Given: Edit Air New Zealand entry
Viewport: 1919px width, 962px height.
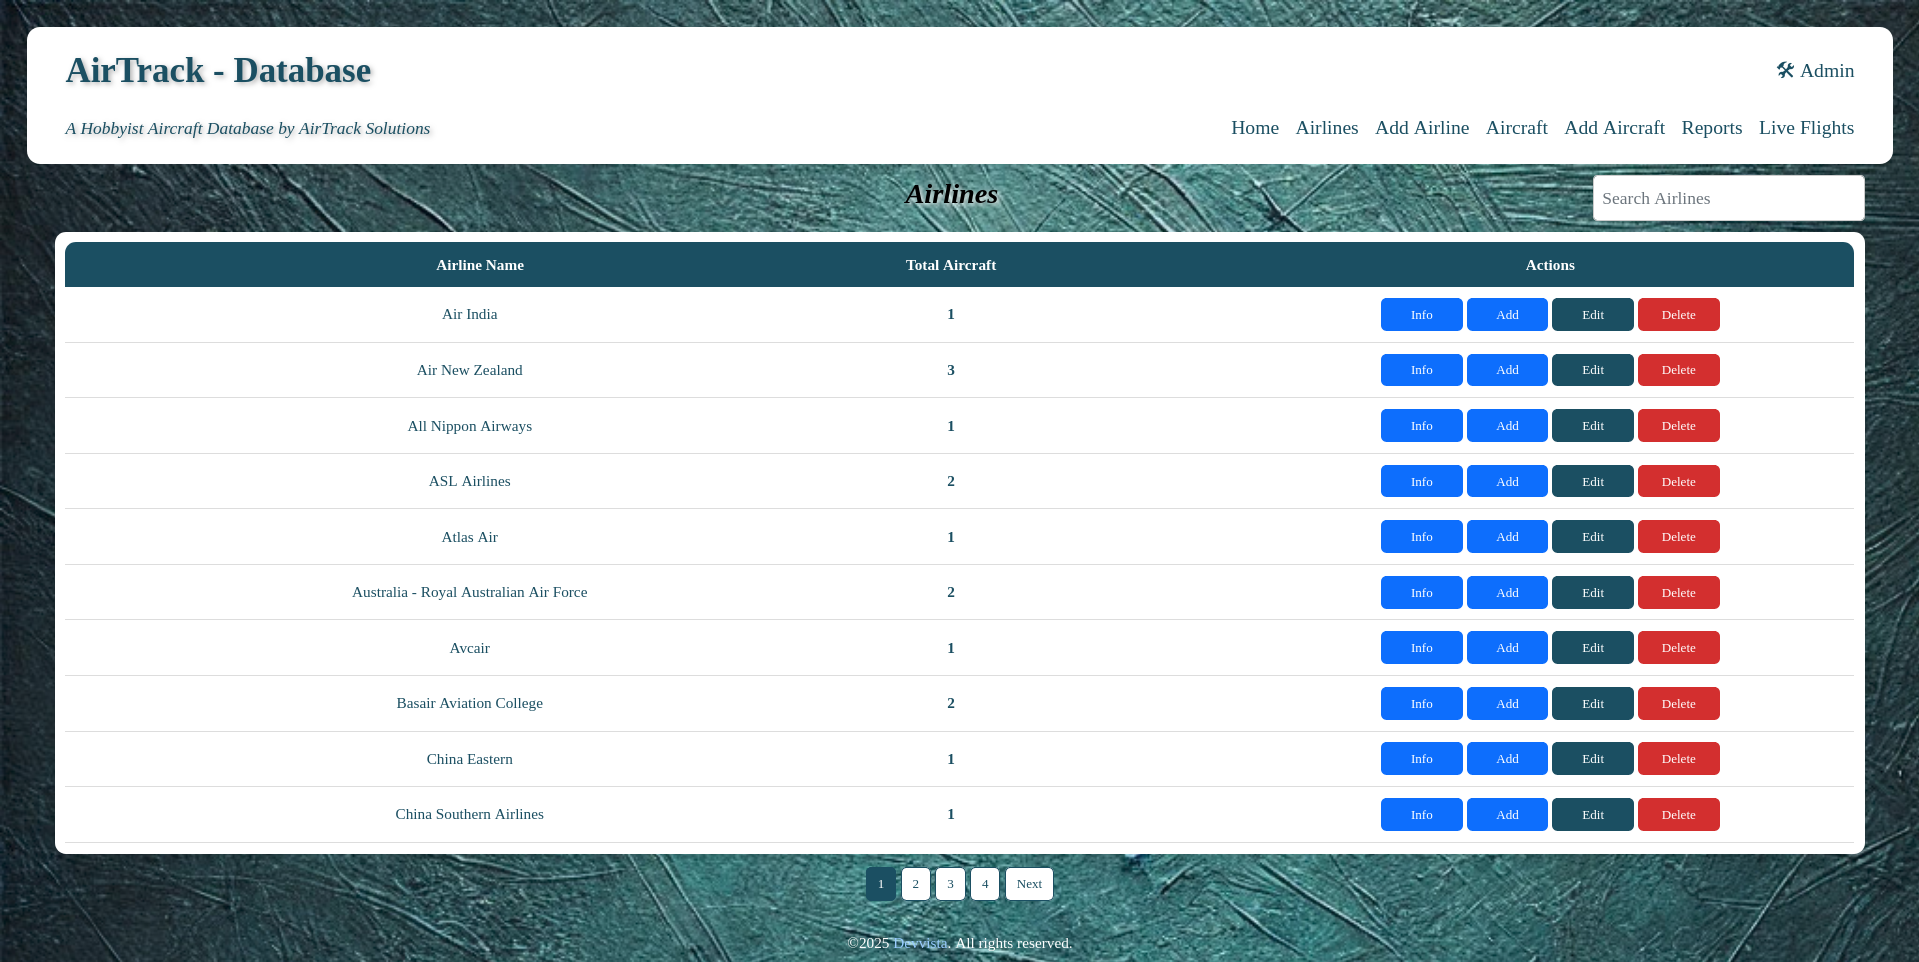Looking at the screenshot, I should (x=1593, y=370).
